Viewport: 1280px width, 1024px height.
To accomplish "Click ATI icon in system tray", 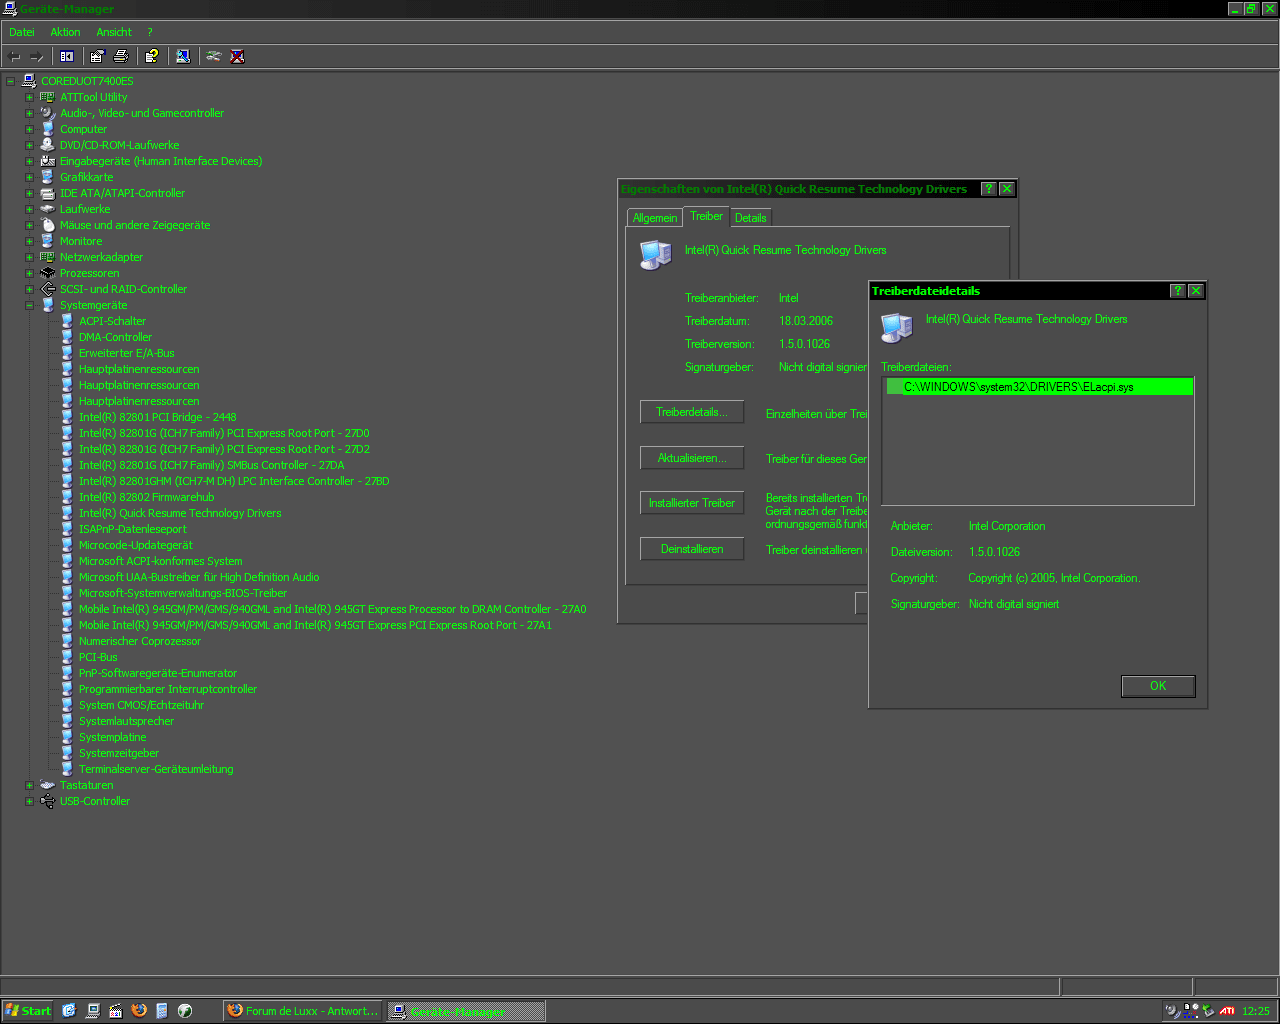I will (x=1227, y=1011).
